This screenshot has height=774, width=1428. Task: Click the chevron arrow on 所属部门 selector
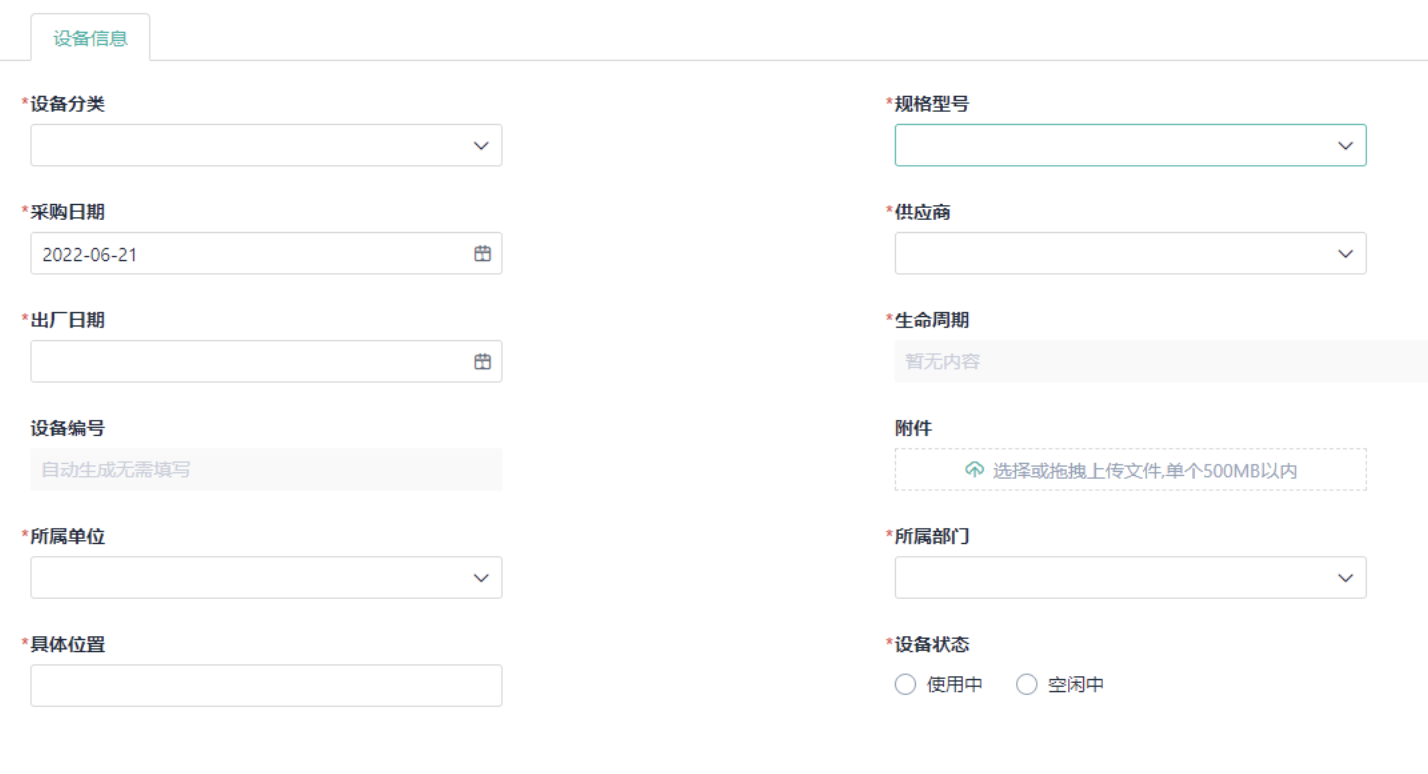pos(1344,577)
